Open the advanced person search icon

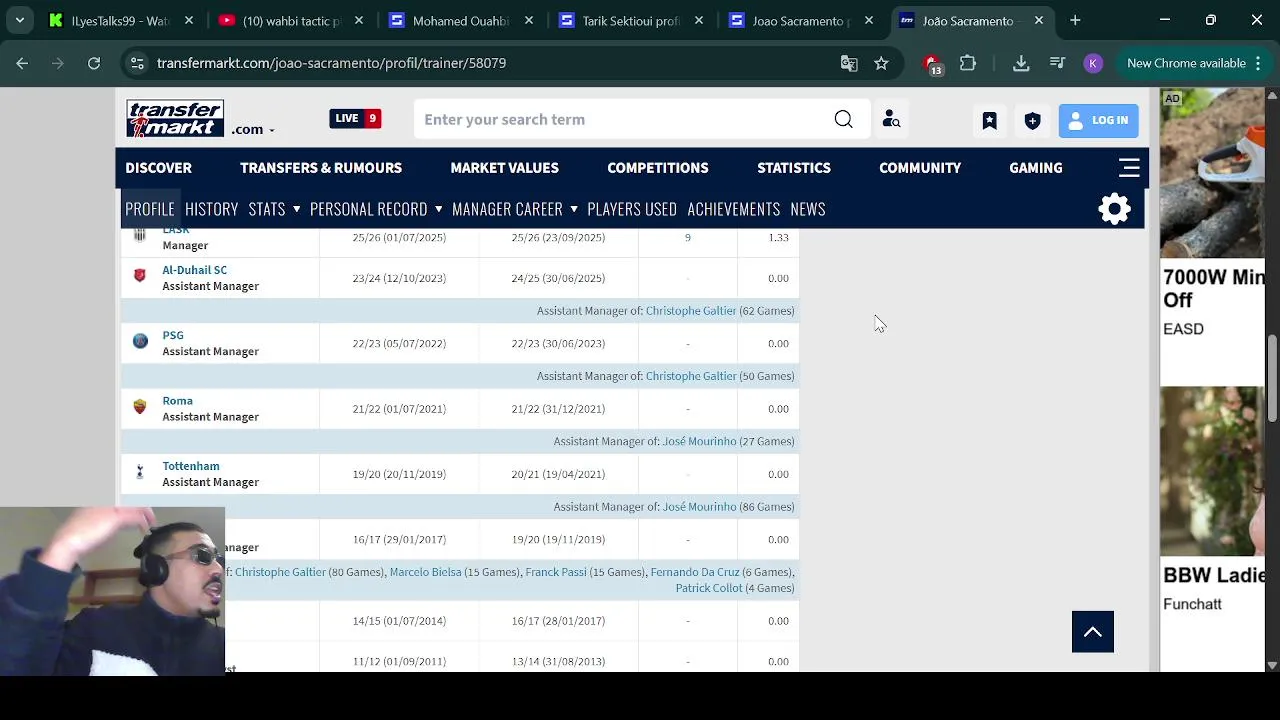point(891,119)
